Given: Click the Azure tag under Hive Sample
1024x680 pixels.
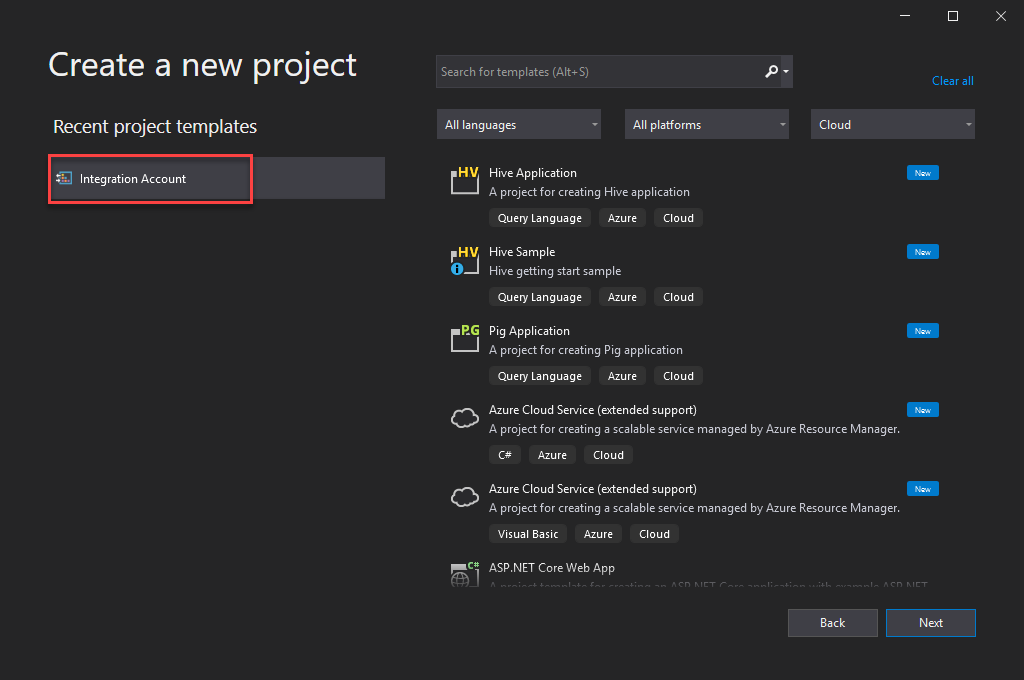Looking at the screenshot, I should click(x=622, y=297).
